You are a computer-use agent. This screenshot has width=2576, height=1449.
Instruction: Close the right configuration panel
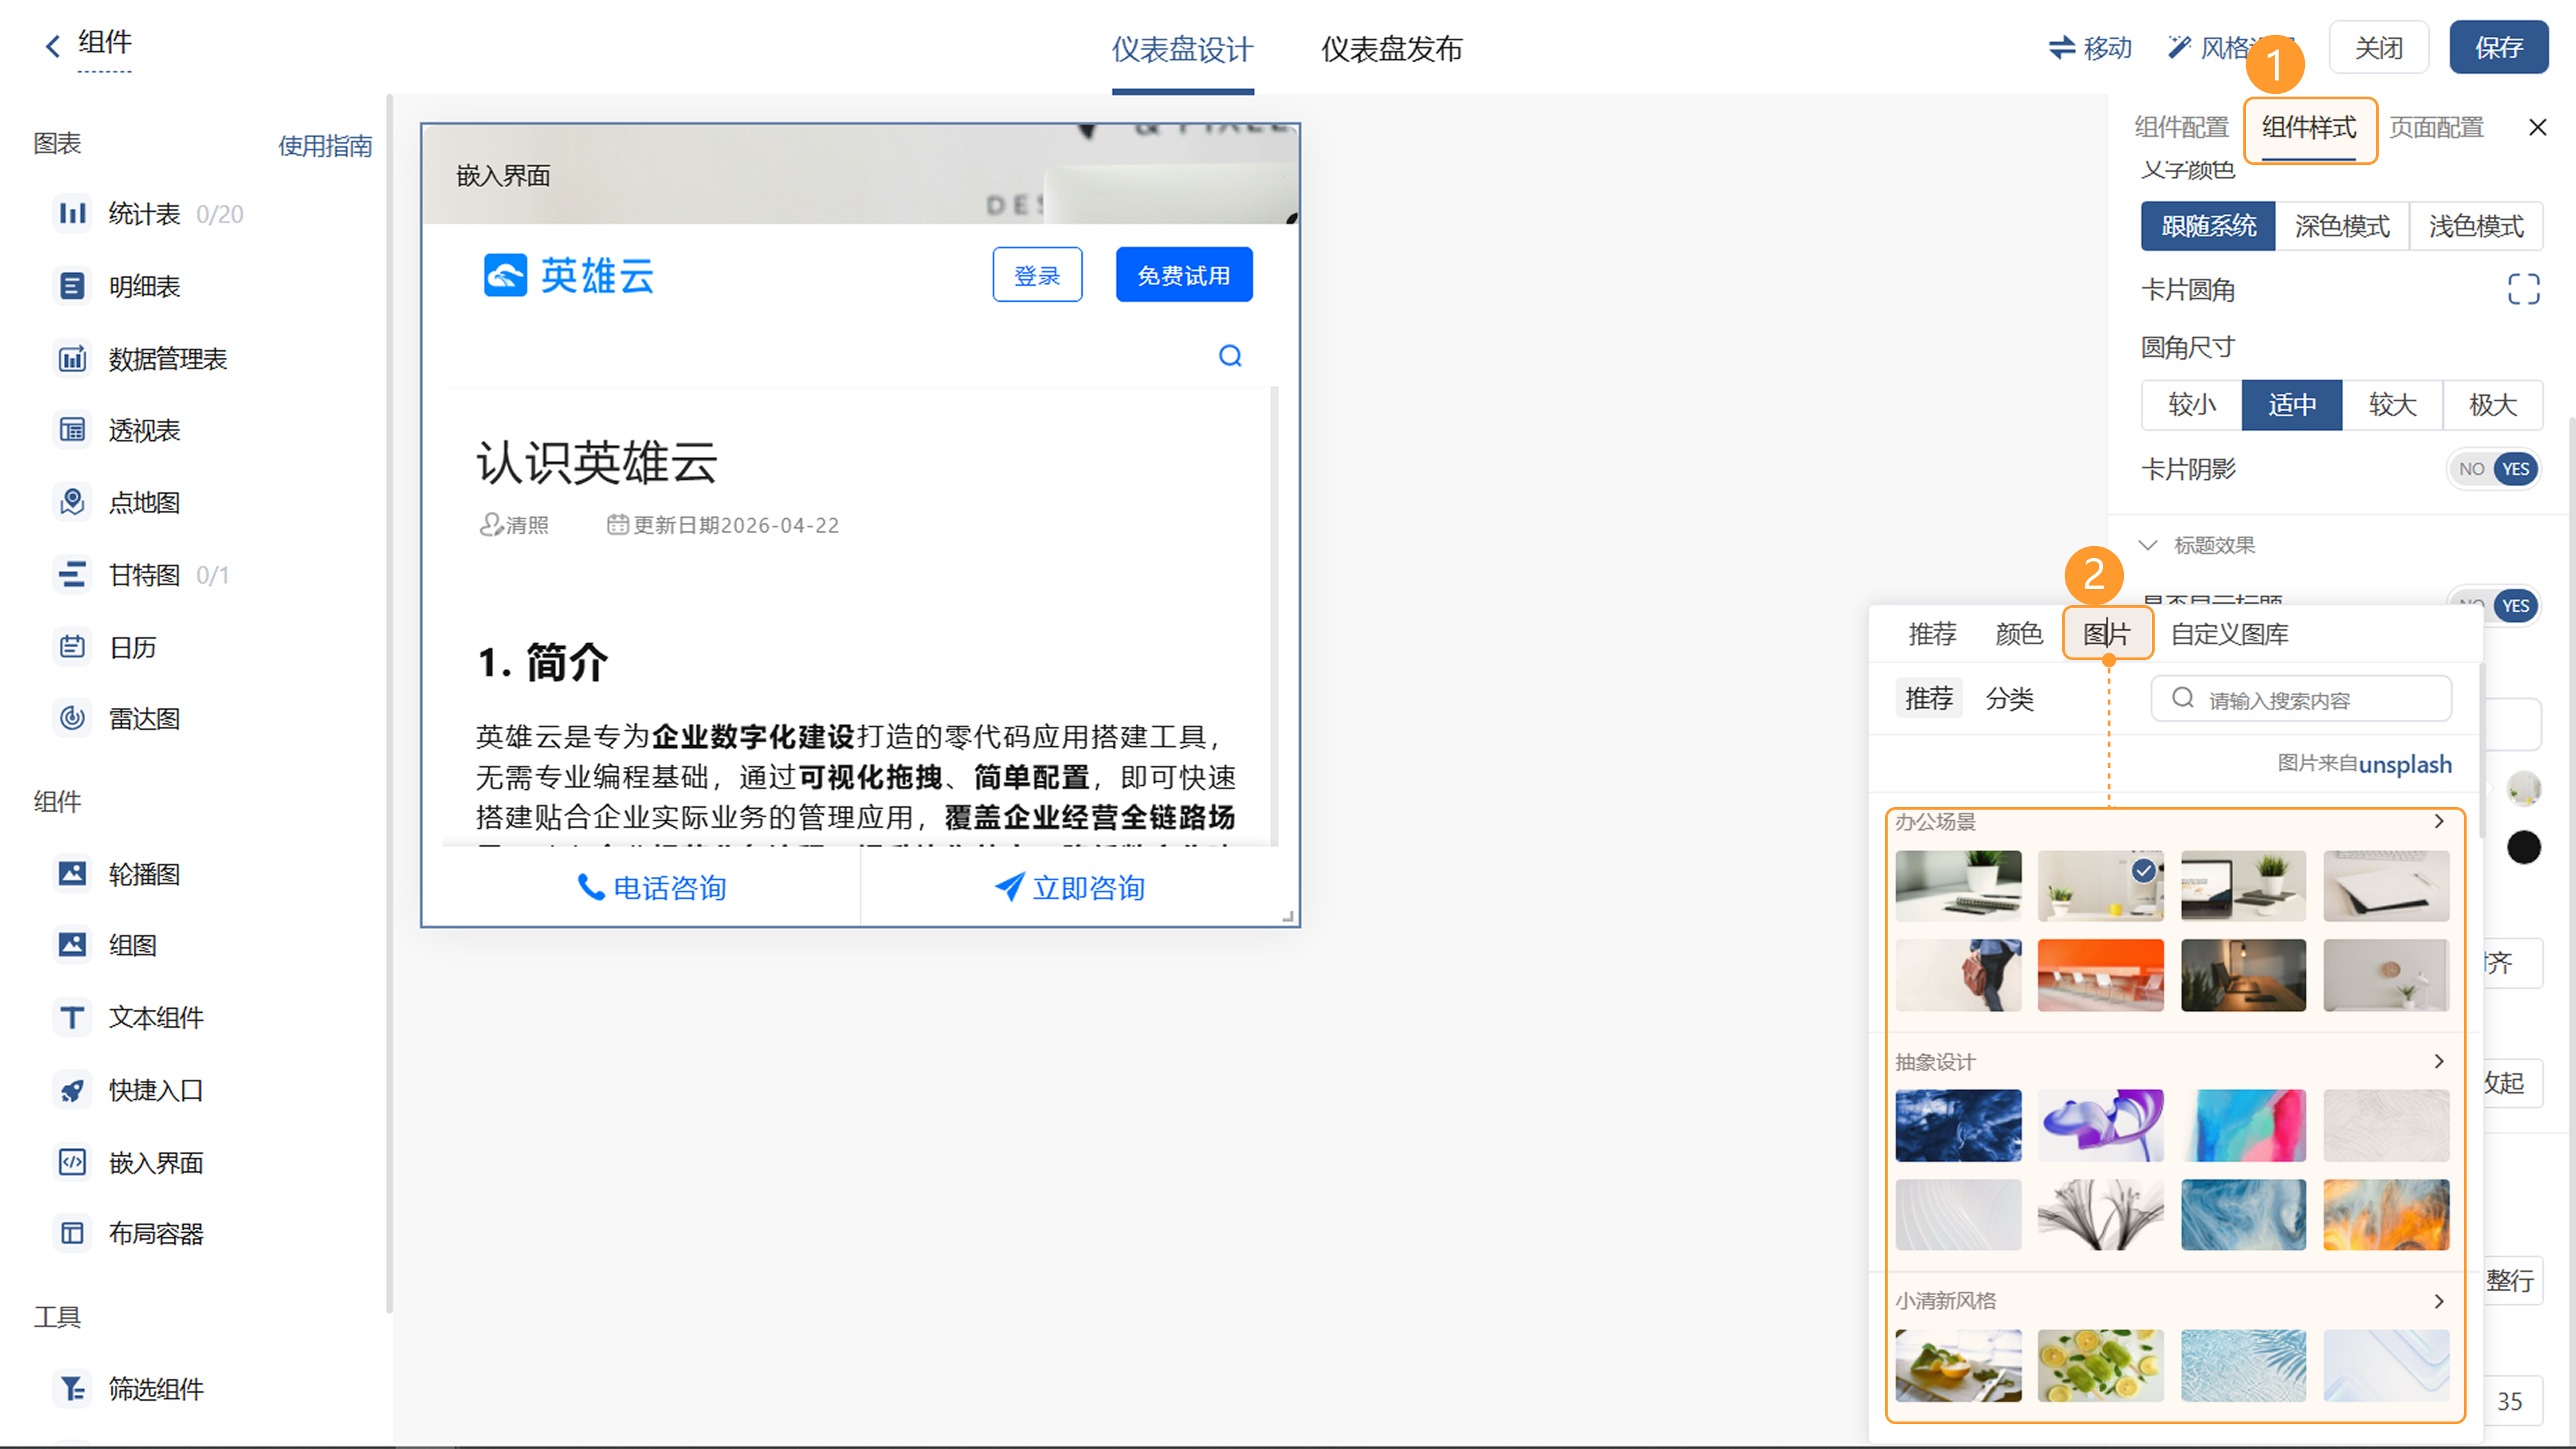[x=2537, y=127]
